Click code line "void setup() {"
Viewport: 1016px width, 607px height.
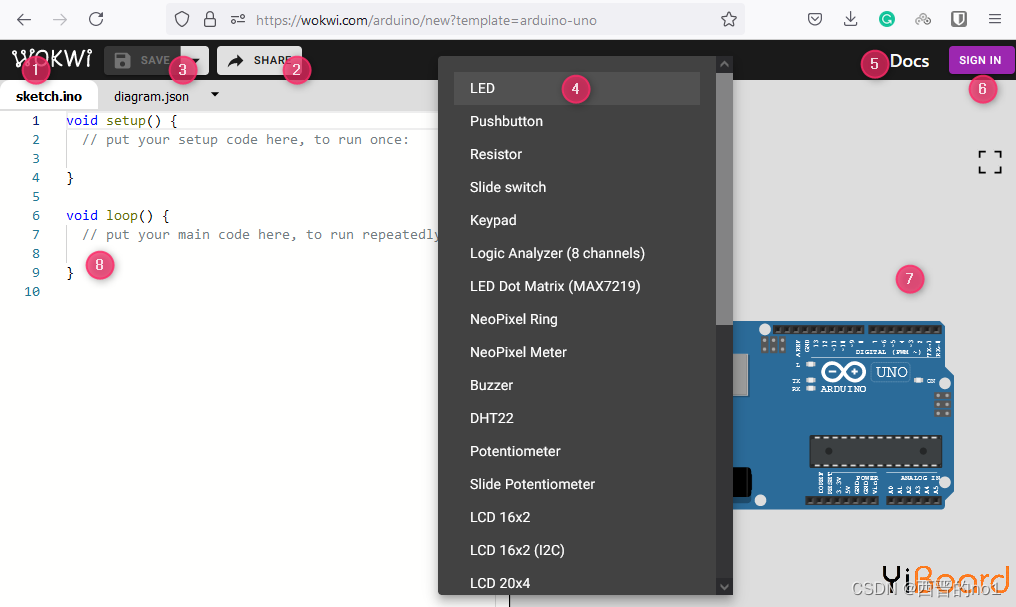pyautogui.click(x=122, y=120)
